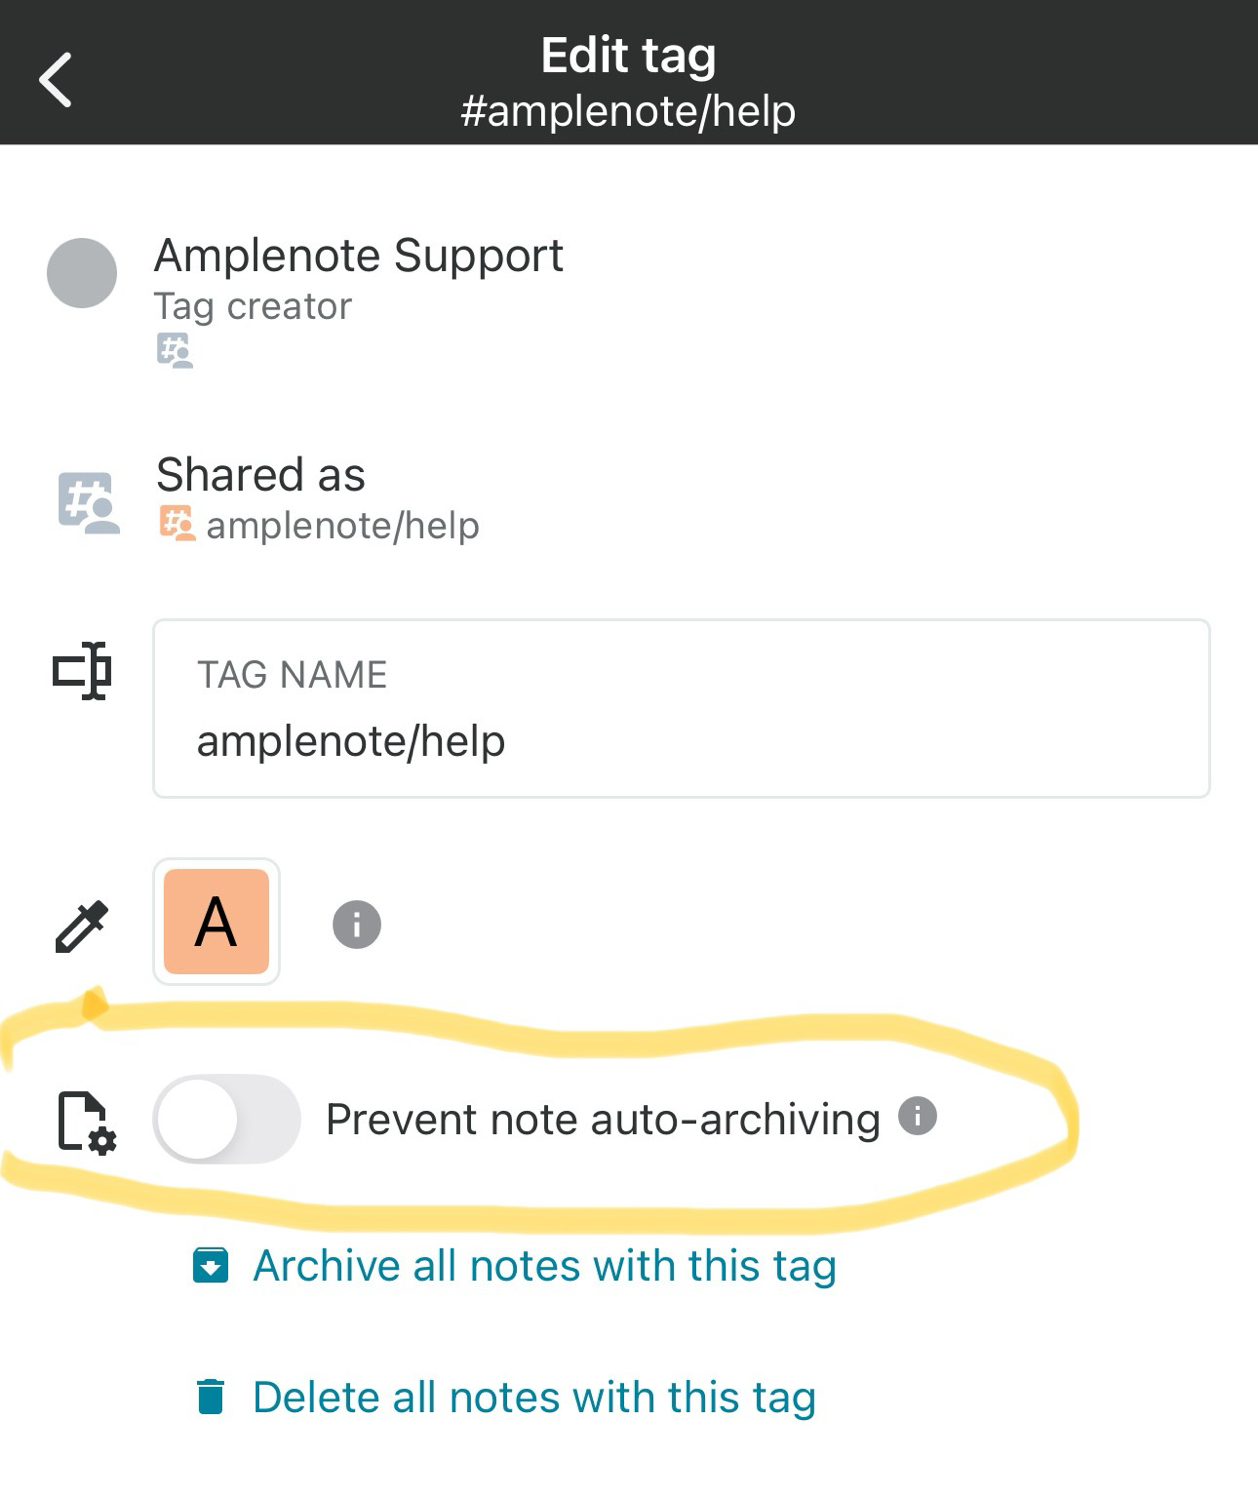The image size is (1258, 1500).
Task: Tap the Prevent note auto-archiving label
Action: (x=603, y=1119)
